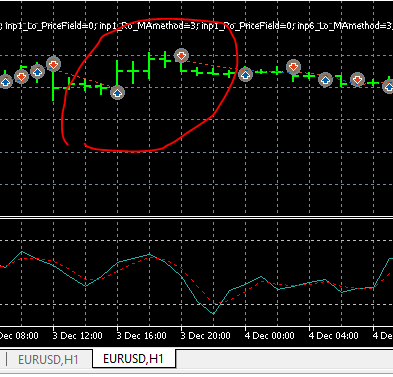This screenshot has height=377, width=393.
Task: Click the blue buy arrow at 4 Dec 00:00
Action: coord(245,74)
